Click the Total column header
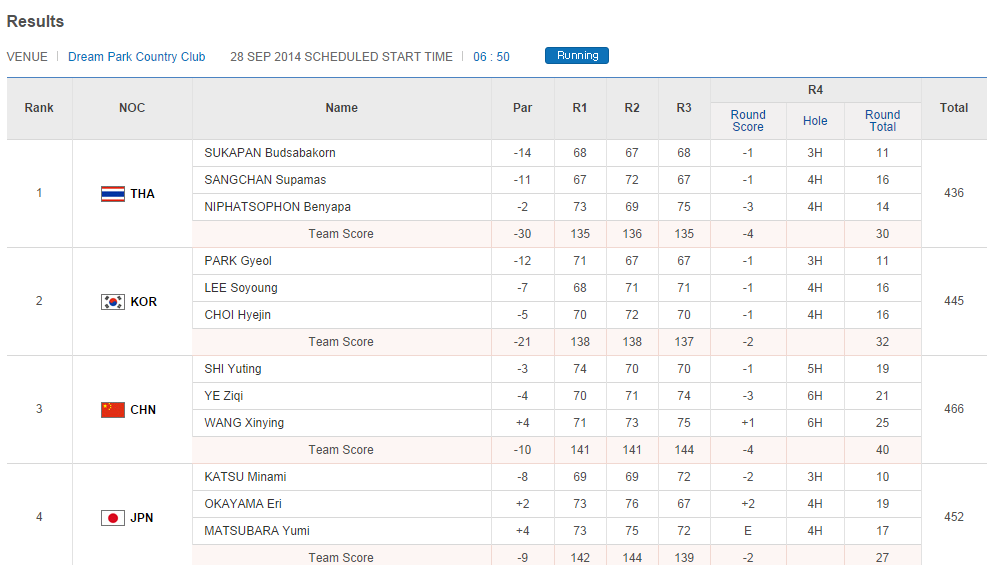This screenshot has width=998, height=565. pyautogui.click(x=954, y=108)
